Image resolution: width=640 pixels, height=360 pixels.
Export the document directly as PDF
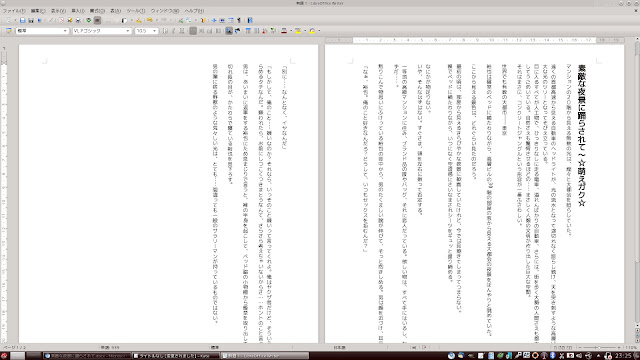coord(61,20)
